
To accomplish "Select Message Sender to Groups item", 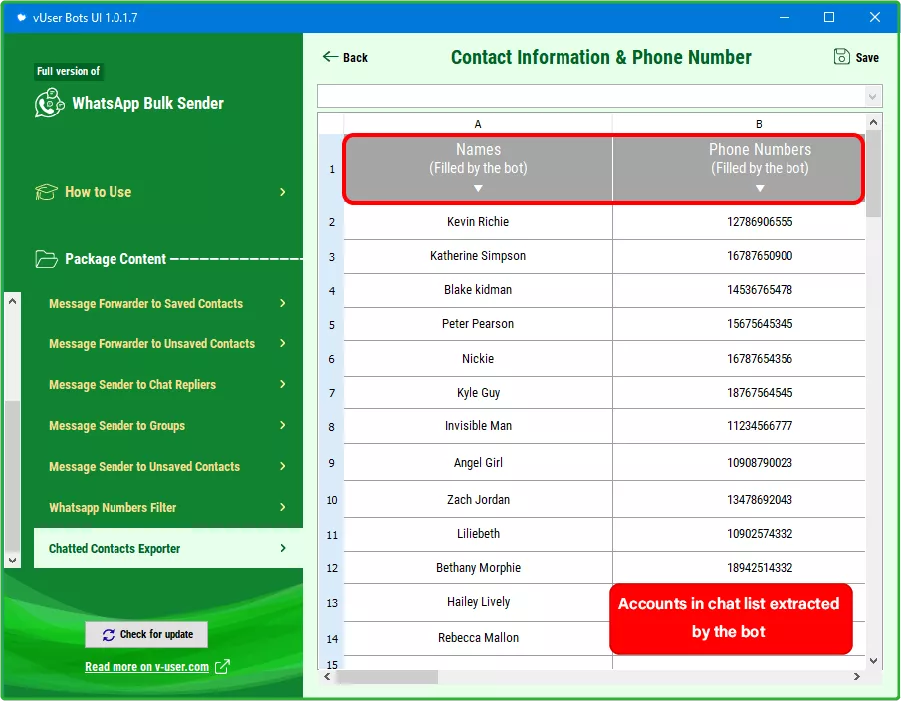I will tap(117, 426).
